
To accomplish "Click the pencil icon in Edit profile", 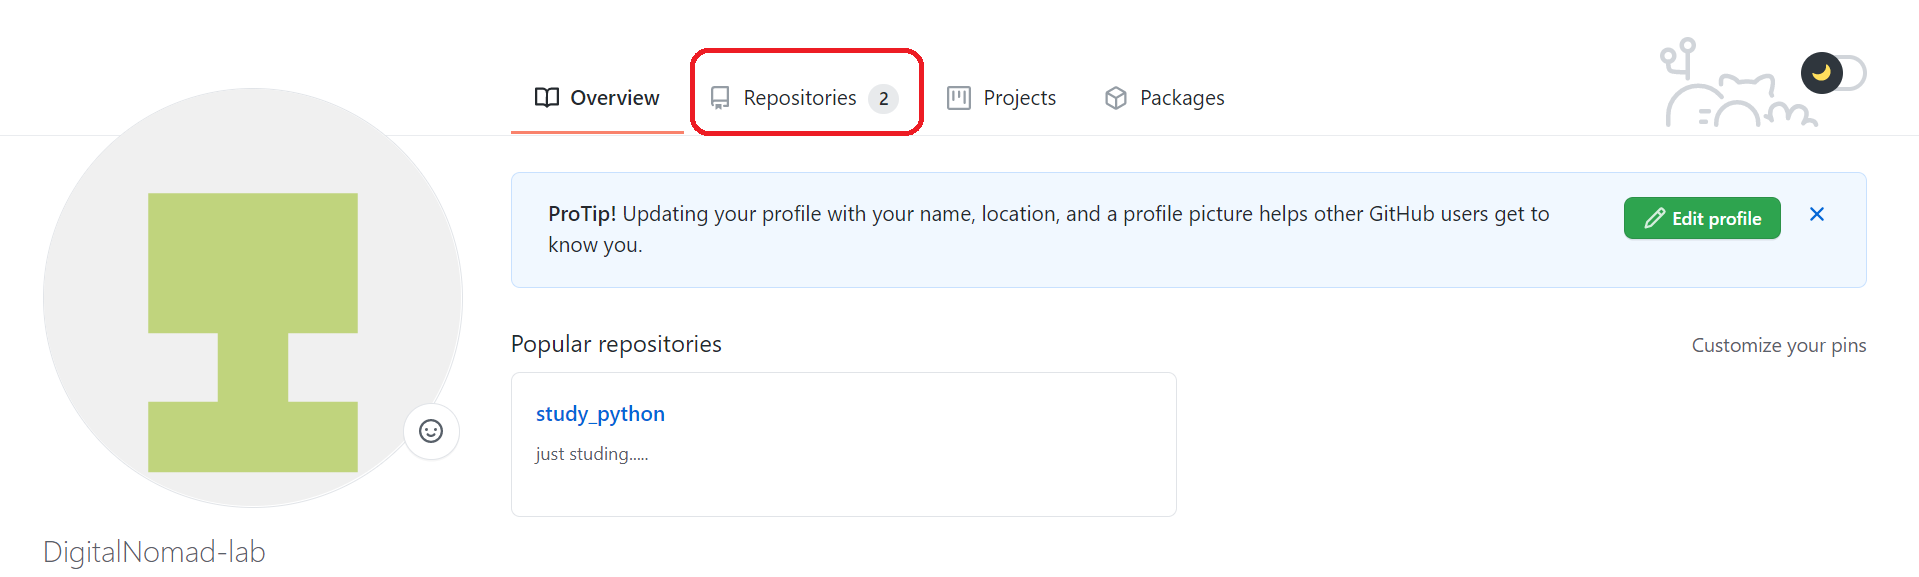I will 1655,218.
